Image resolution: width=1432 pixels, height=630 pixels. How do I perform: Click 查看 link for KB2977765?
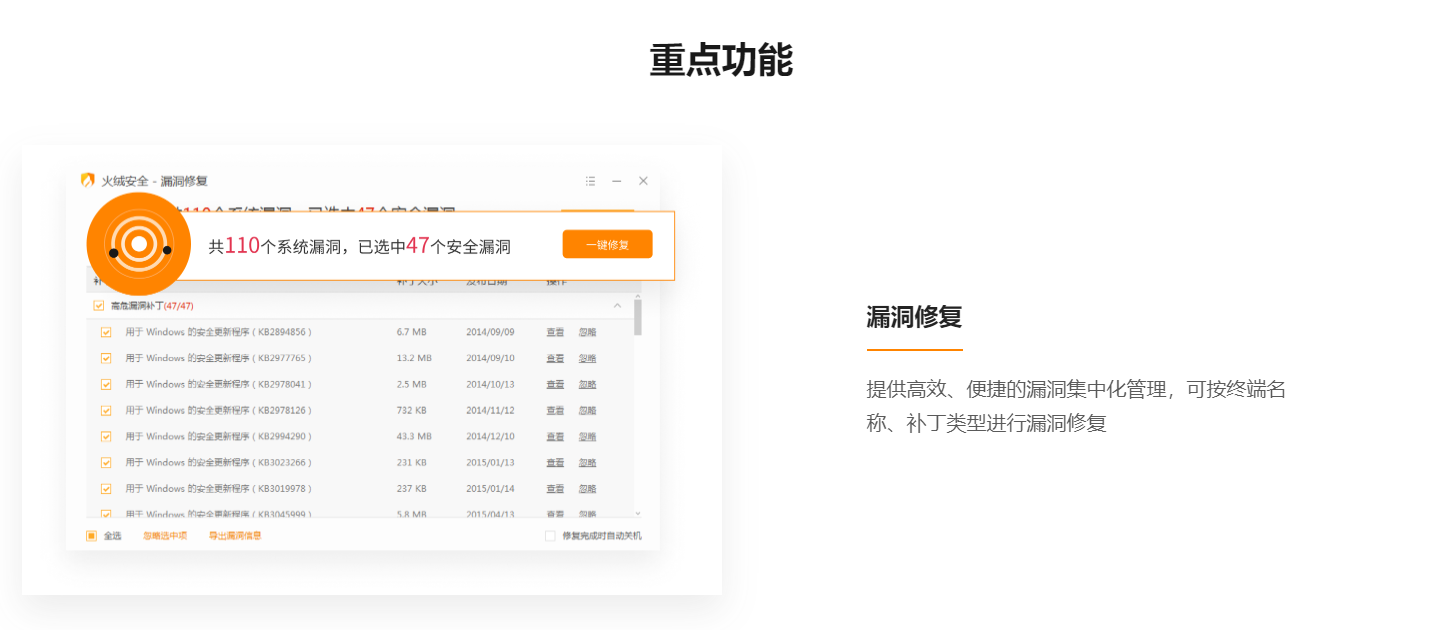pos(555,358)
